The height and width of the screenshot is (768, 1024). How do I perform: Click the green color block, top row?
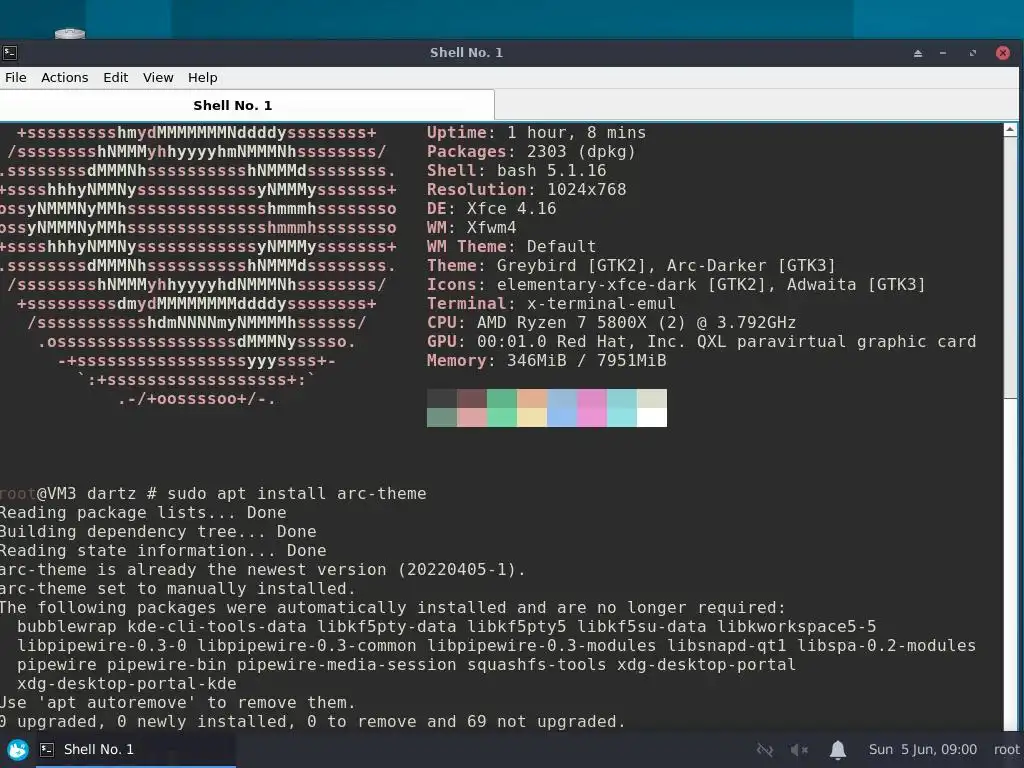click(x=502, y=398)
